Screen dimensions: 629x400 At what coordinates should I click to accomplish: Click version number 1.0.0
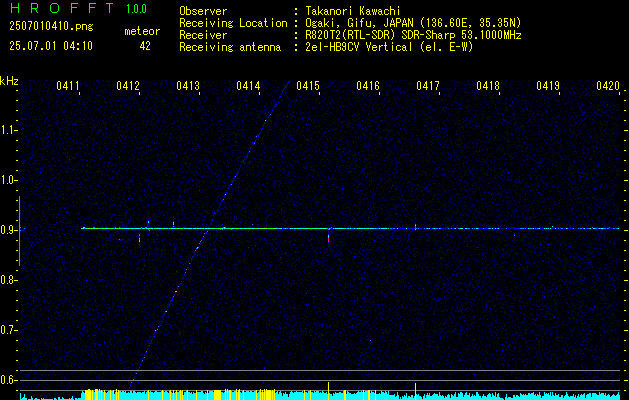136,9
